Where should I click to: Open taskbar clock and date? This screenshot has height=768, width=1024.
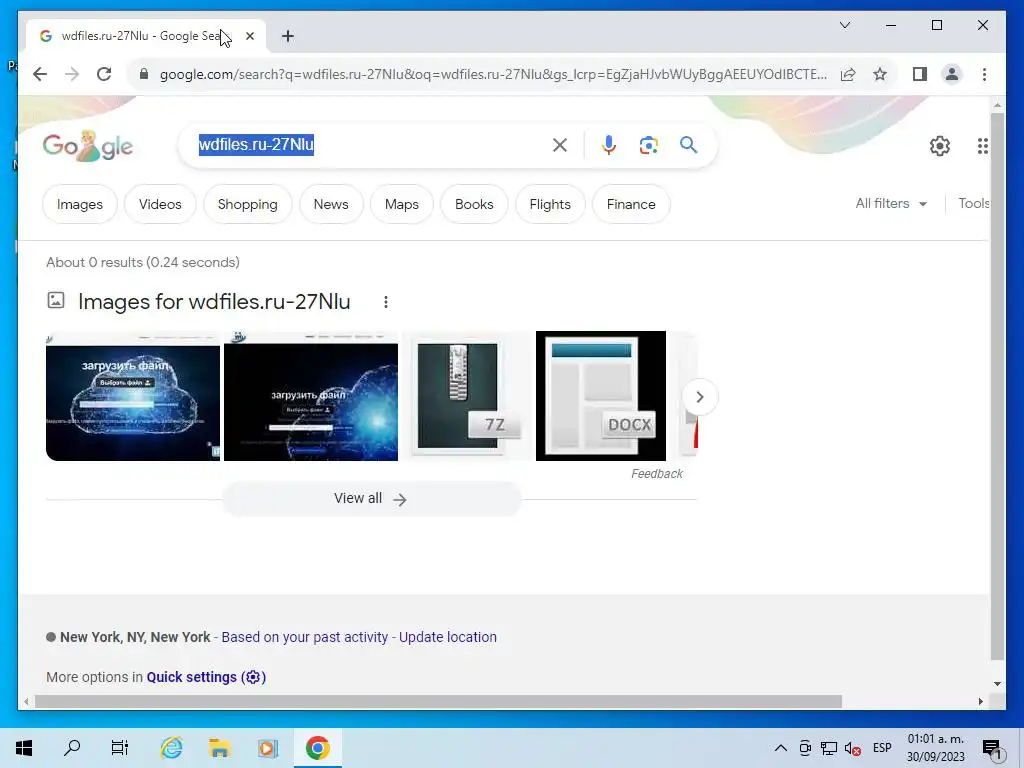coord(935,748)
